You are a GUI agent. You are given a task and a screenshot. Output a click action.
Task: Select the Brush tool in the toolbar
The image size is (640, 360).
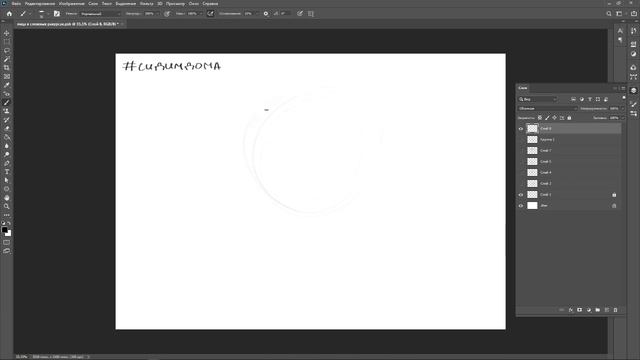click(7, 102)
